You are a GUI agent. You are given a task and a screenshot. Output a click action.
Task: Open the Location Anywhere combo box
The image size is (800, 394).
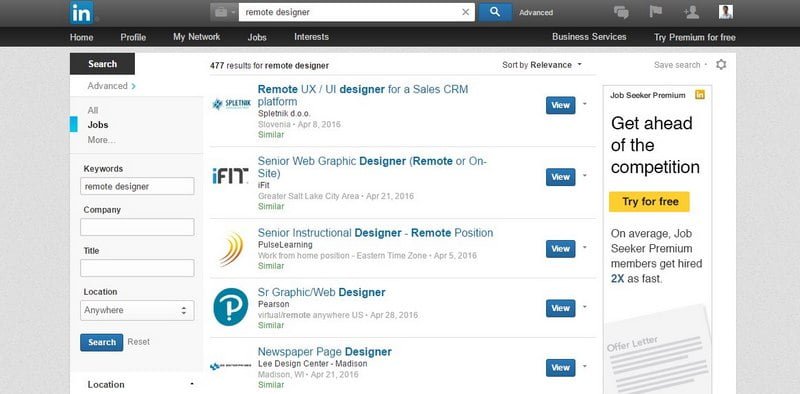(x=137, y=310)
